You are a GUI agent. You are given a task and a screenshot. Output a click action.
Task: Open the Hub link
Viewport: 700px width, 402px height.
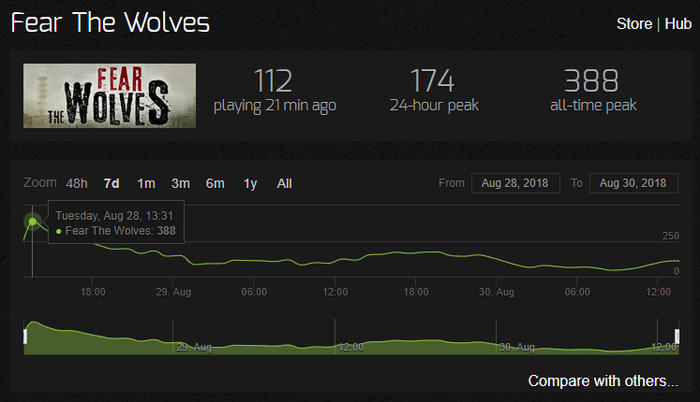(x=678, y=24)
